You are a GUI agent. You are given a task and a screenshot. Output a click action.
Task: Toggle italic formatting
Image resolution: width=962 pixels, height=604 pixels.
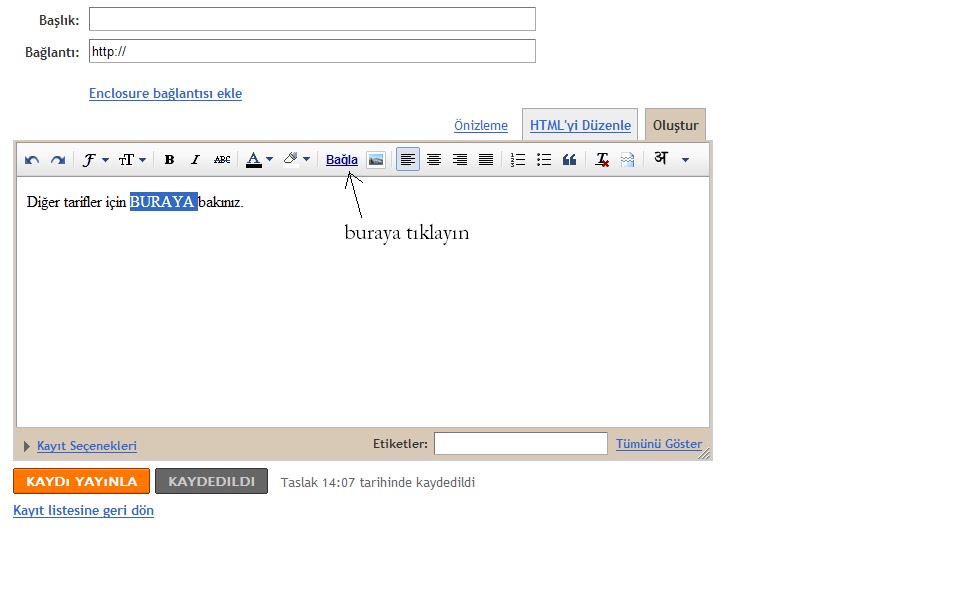coord(195,160)
